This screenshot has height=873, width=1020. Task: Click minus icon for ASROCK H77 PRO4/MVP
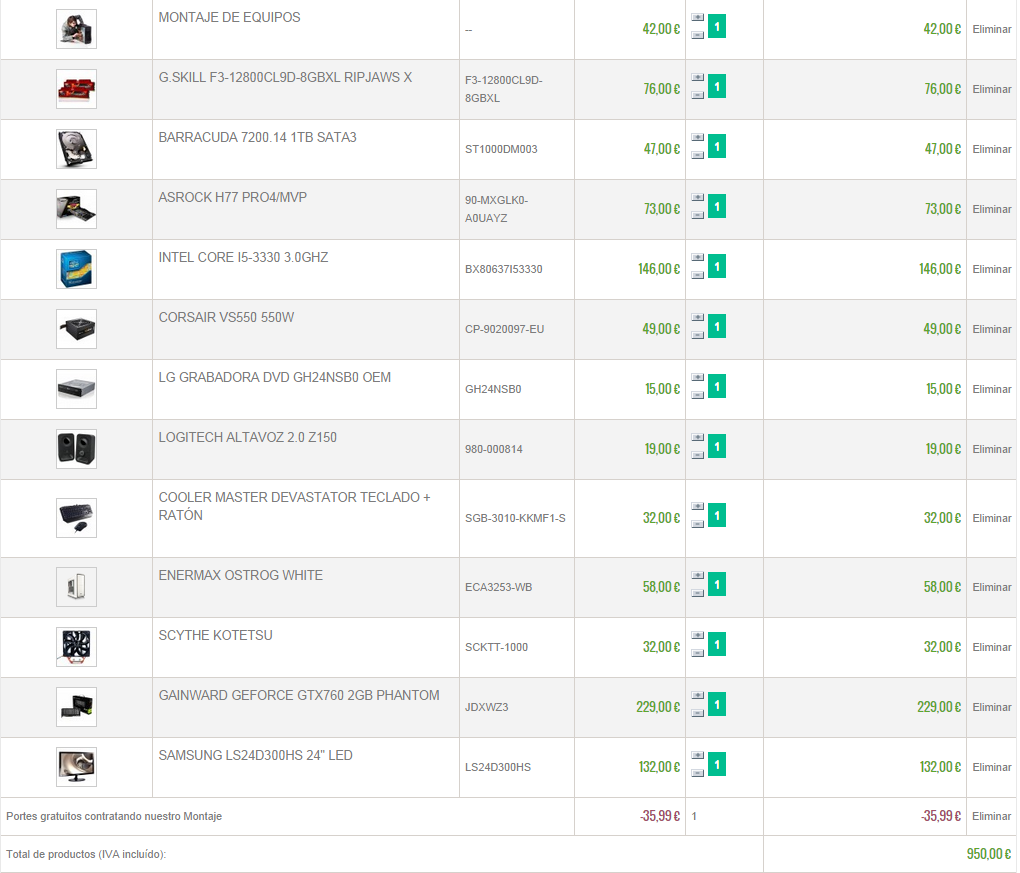pyautogui.click(x=697, y=215)
